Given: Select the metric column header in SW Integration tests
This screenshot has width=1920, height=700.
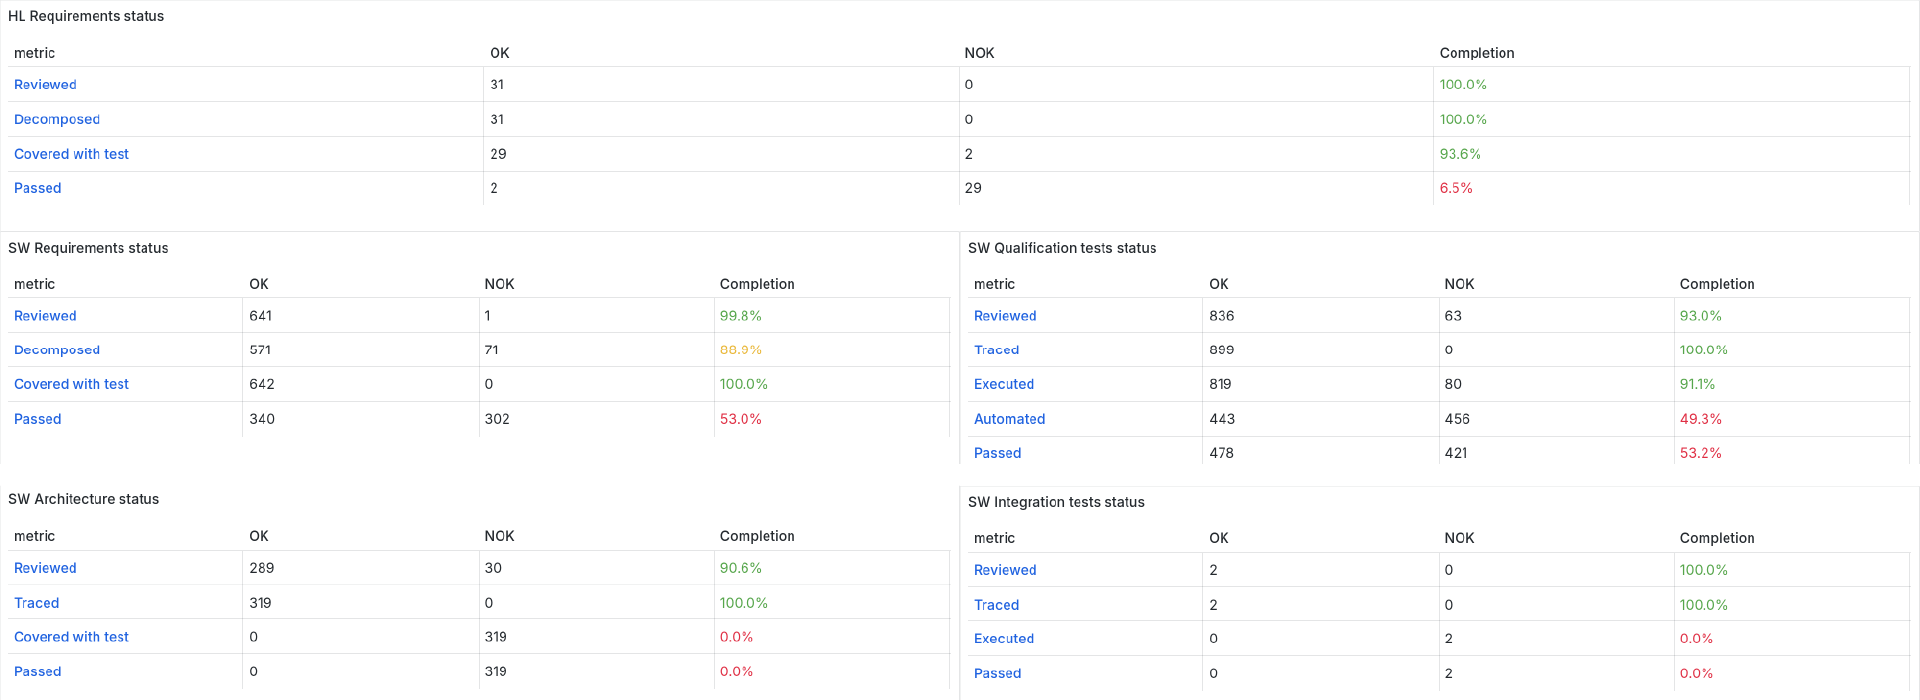Looking at the screenshot, I should [x=994, y=538].
